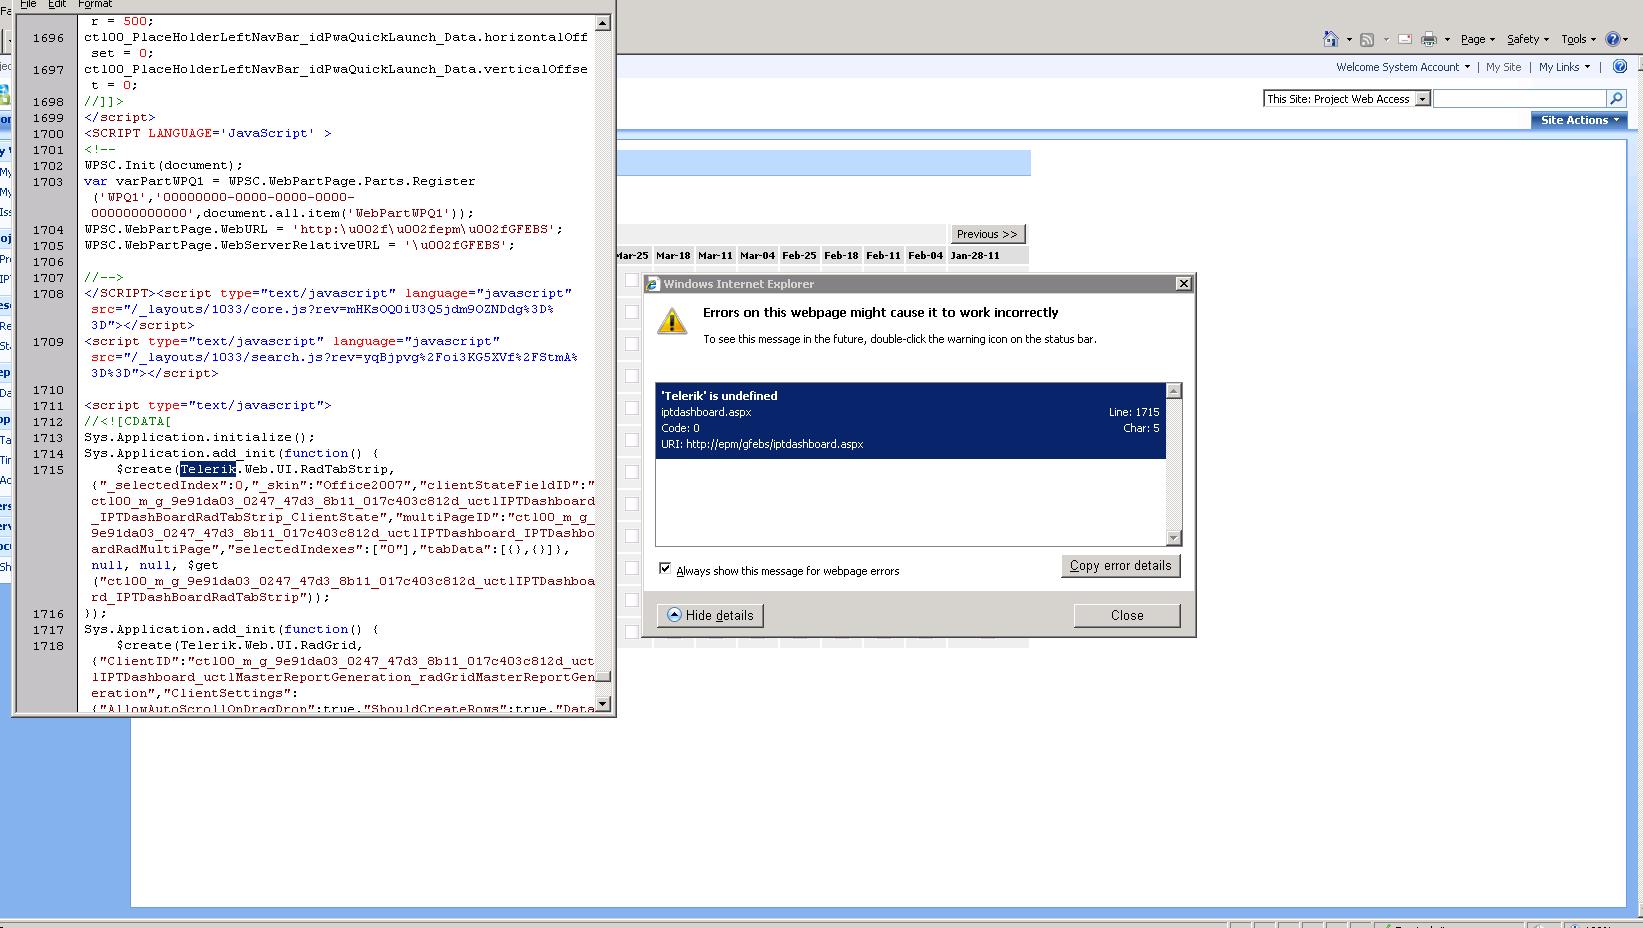Click the Mar-04 column header

click(757, 256)
